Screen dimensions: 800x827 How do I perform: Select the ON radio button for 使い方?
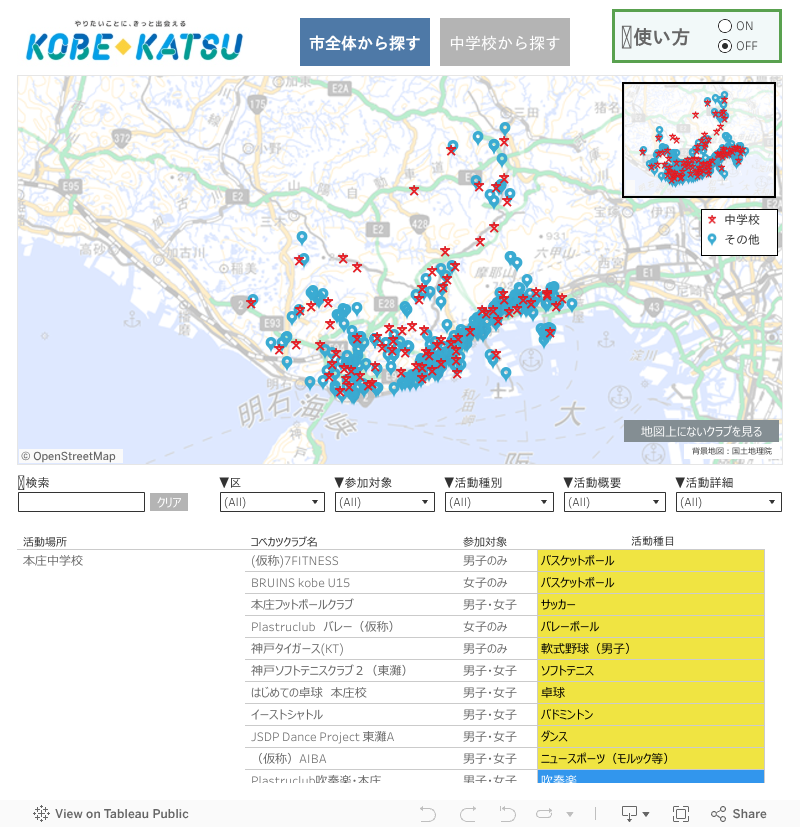725,26
